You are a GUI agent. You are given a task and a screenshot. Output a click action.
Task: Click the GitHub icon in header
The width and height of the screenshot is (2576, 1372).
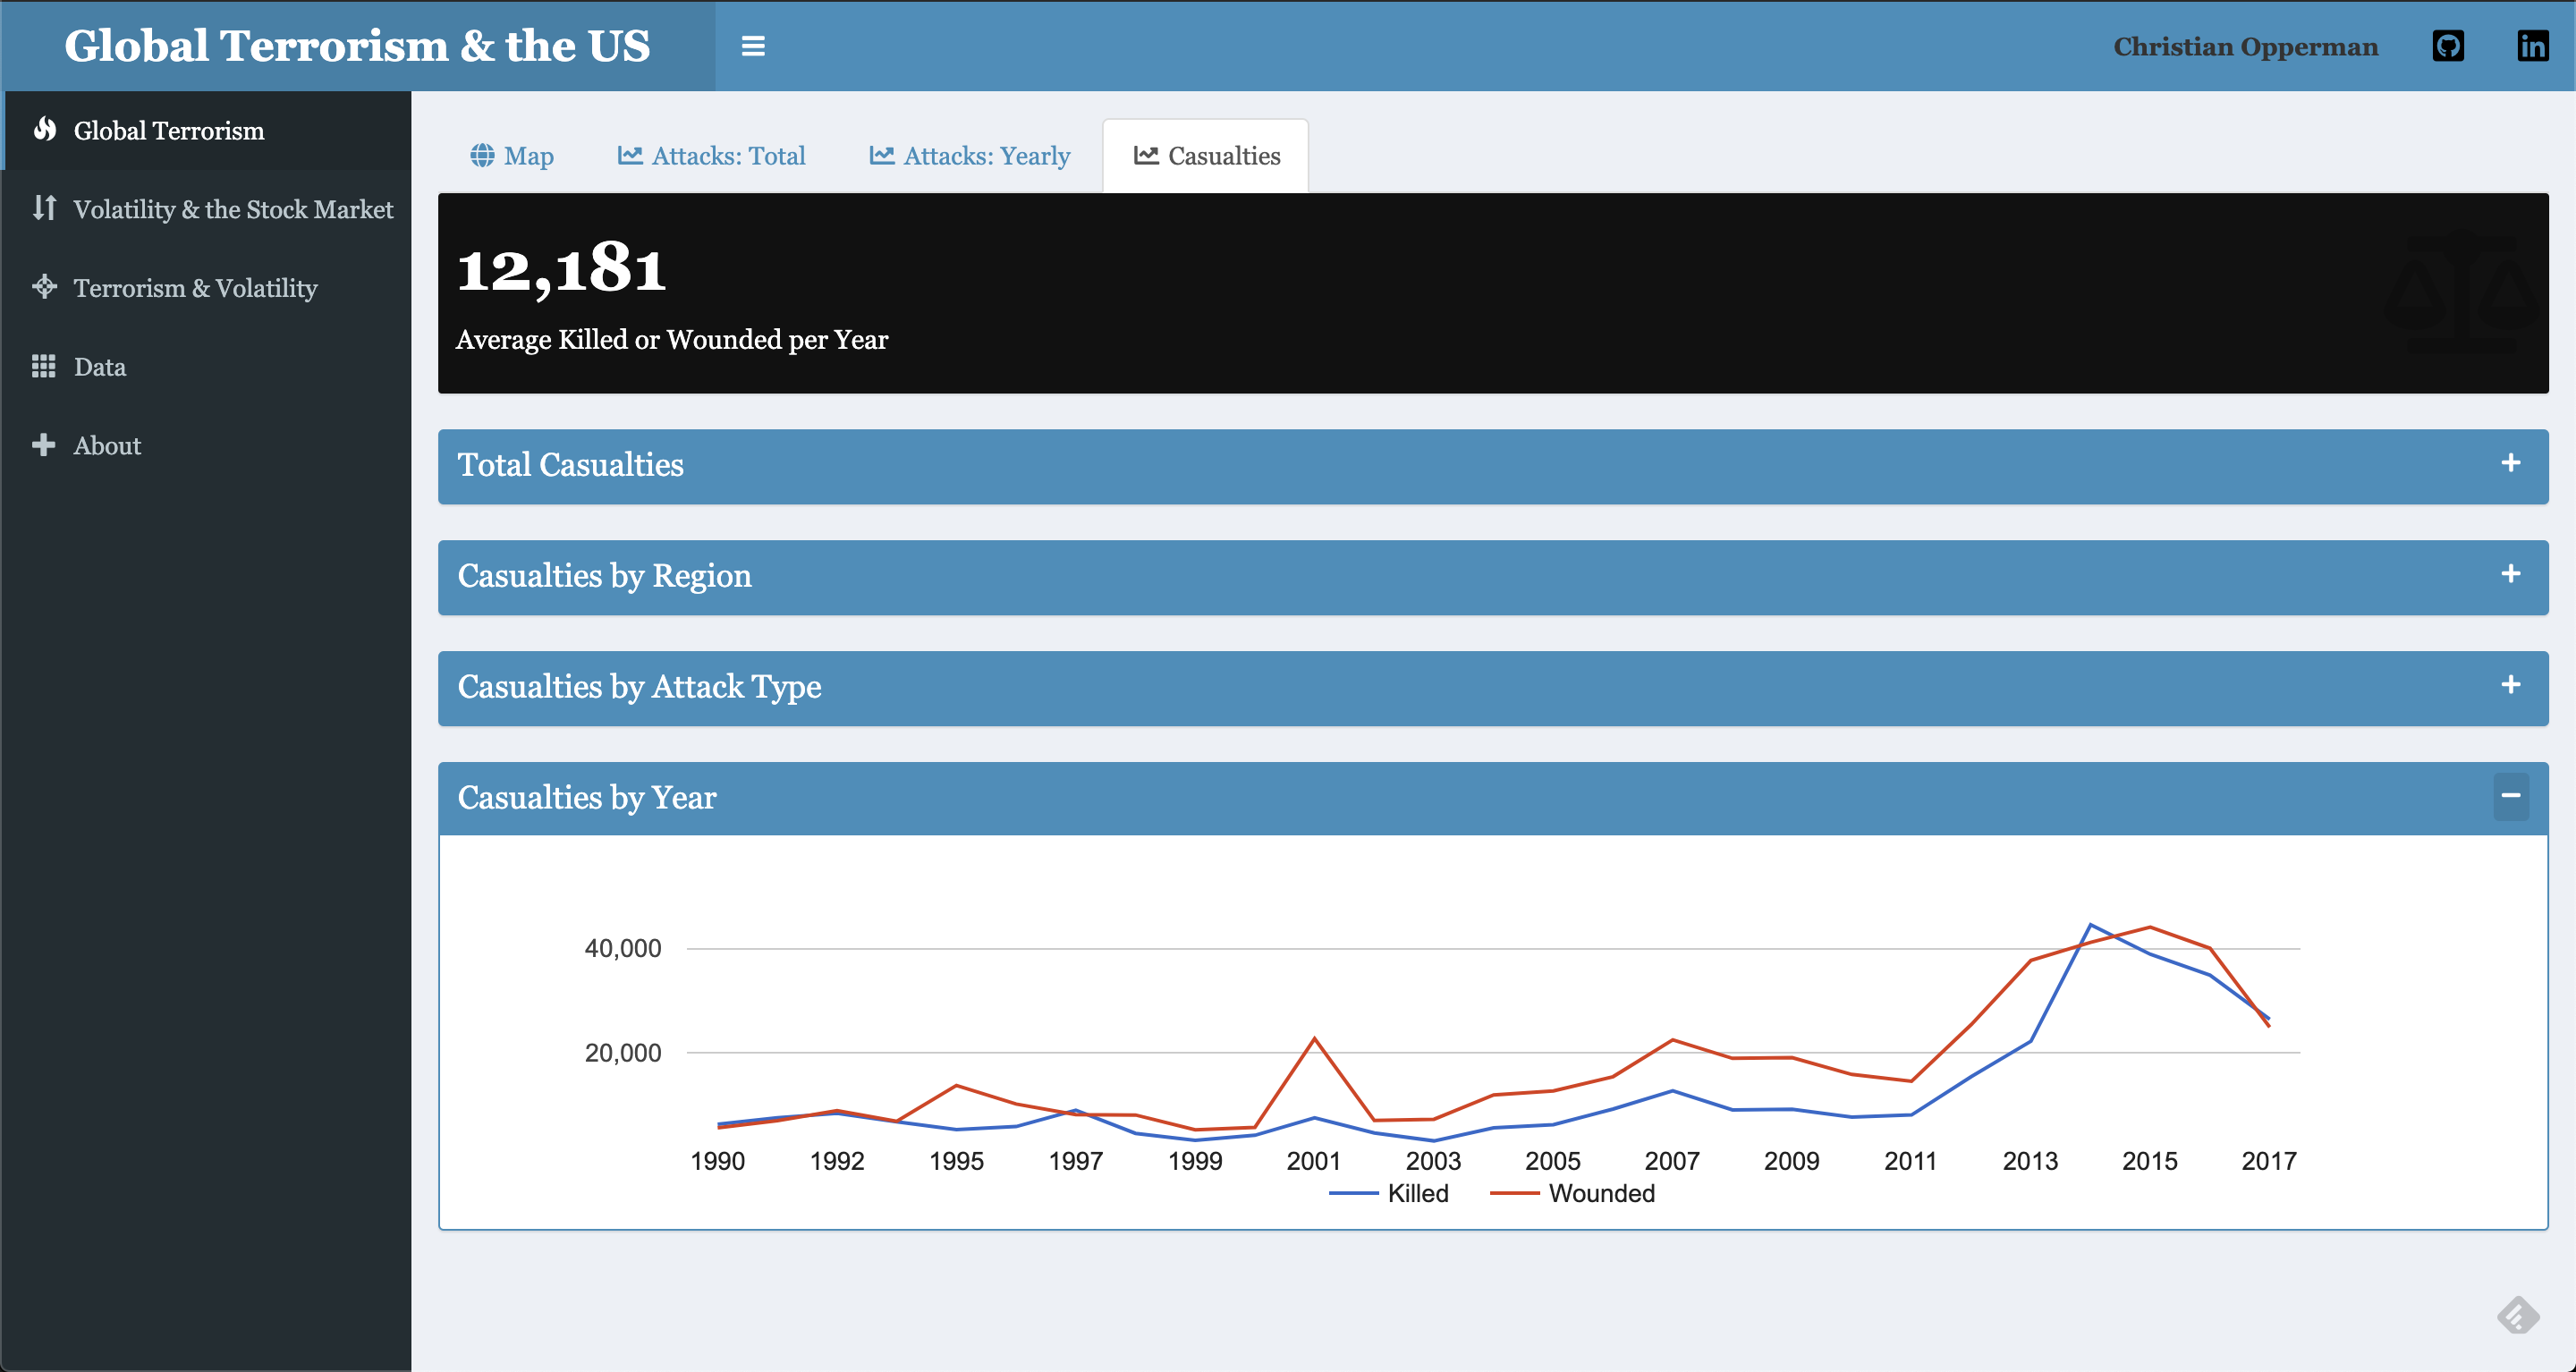tap(2448, 46)
